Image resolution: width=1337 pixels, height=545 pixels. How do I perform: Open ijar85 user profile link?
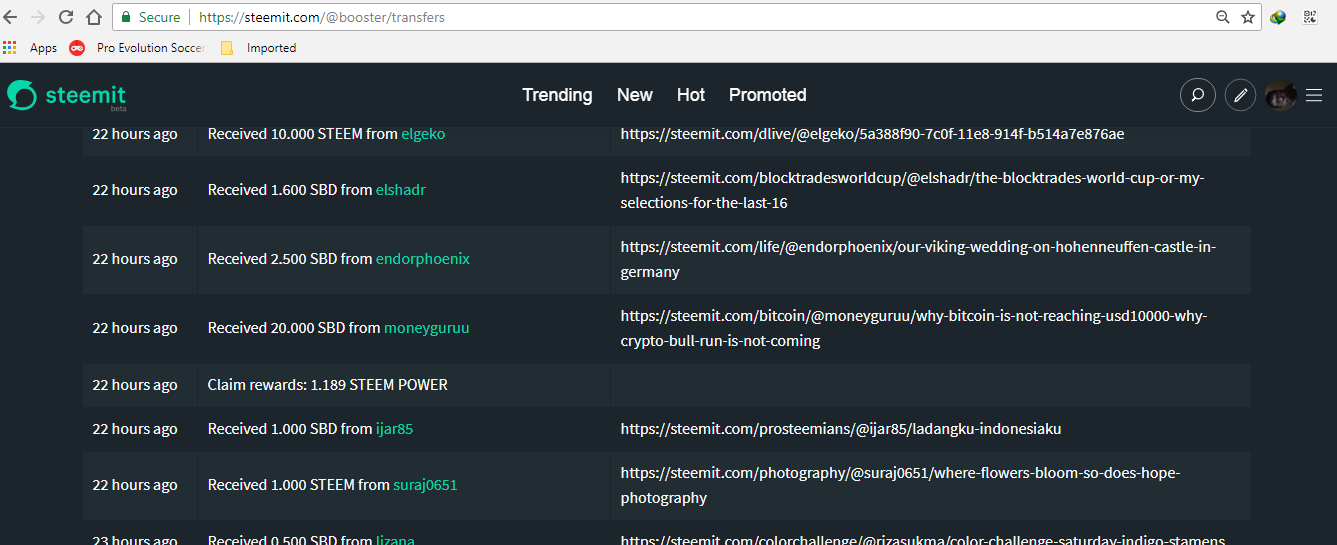click(x=394, y=429)
